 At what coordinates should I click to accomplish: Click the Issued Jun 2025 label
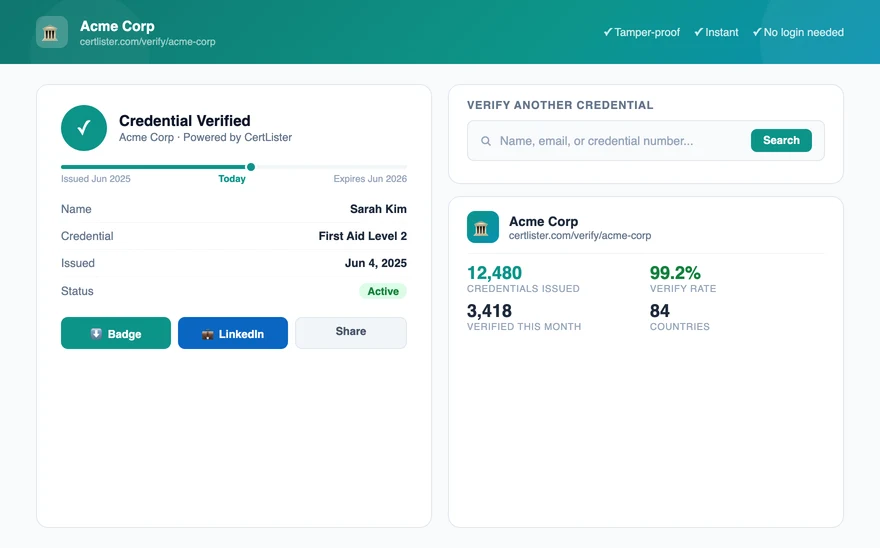tap(96, 179)
